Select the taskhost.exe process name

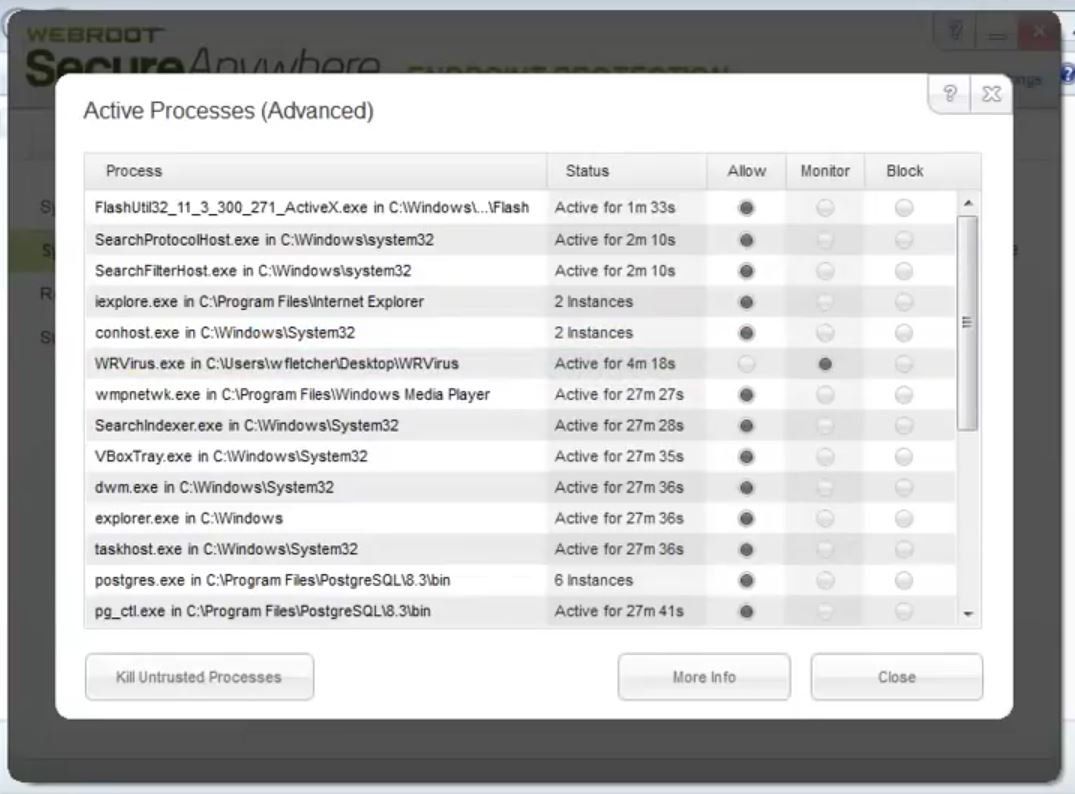pyautogui.click(x=226, y=549)
